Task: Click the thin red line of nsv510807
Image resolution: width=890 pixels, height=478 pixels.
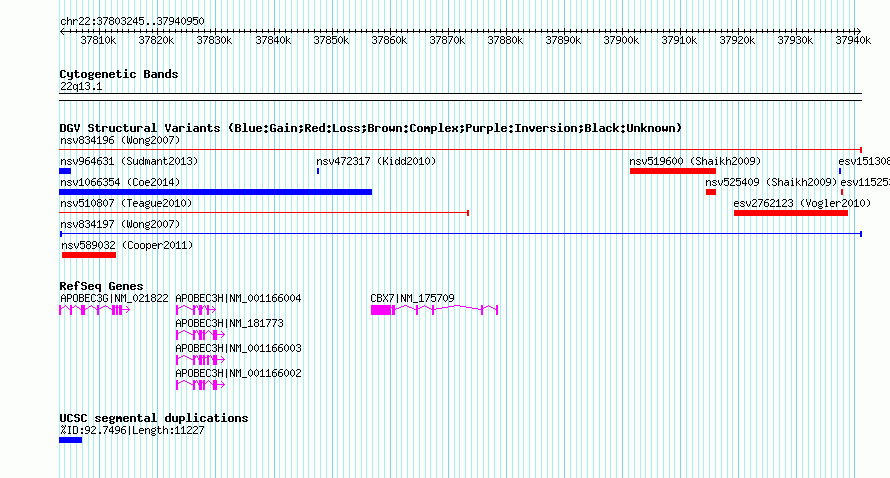Action: [x=264, y=213]
